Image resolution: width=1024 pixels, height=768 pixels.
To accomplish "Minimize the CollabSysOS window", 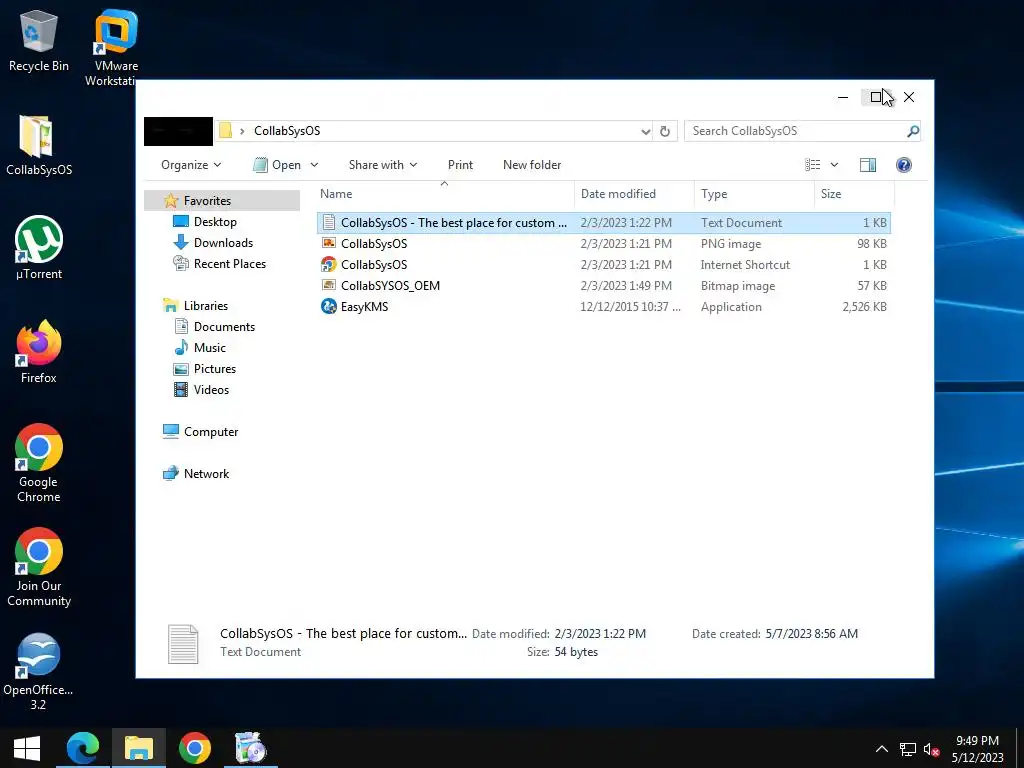I will pos(843,97).
